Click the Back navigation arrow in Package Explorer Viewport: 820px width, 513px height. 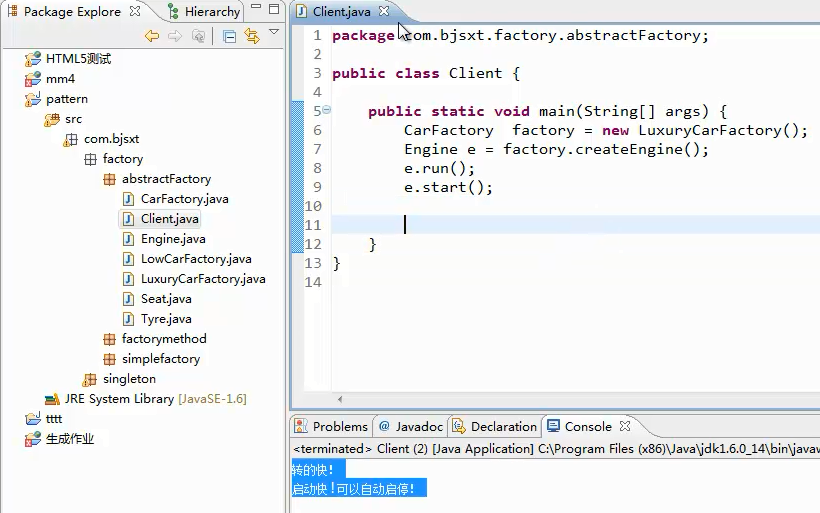(152, 36)
